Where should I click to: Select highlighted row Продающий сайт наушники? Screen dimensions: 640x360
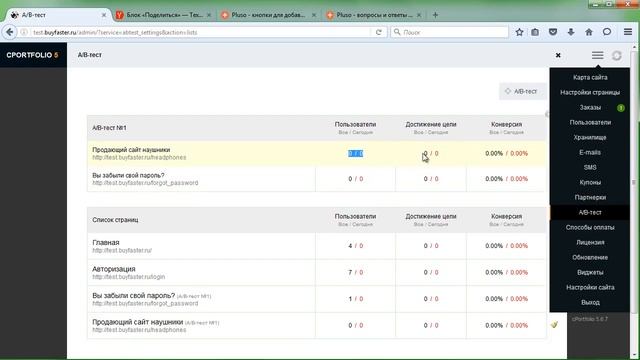pos(316,153)
